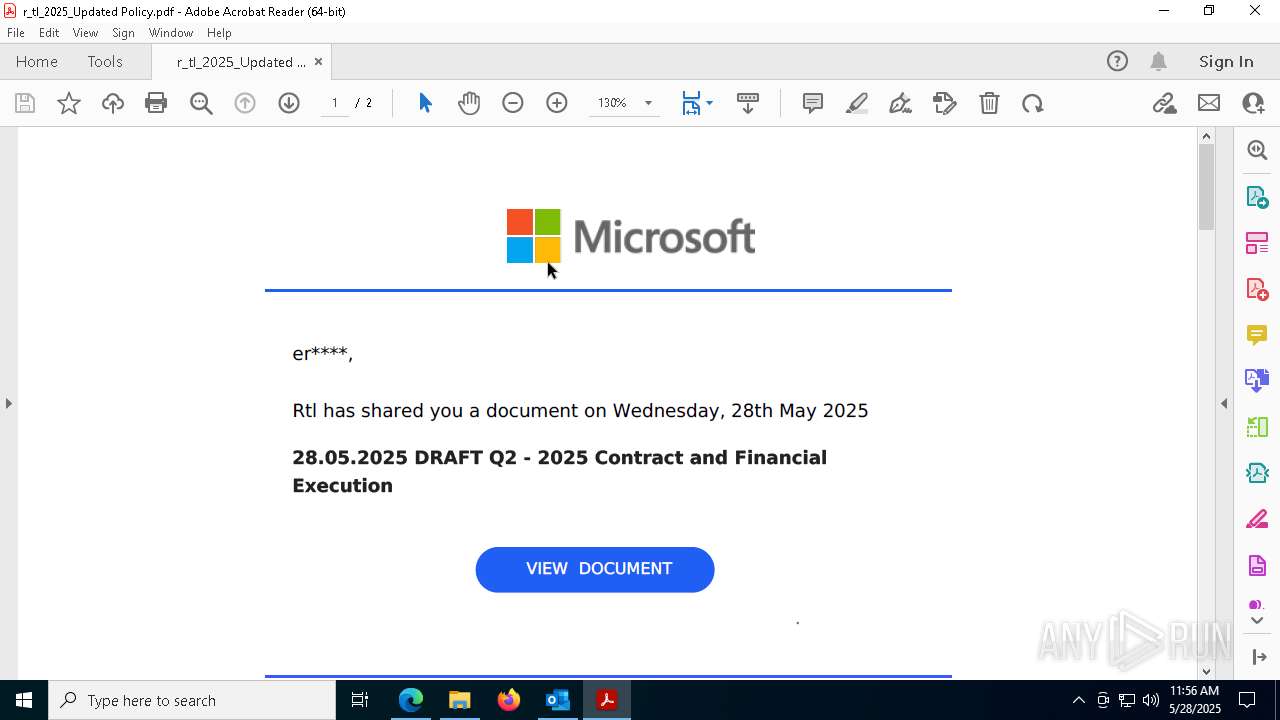Click scrollbar down arrow

click(1206, 671)
